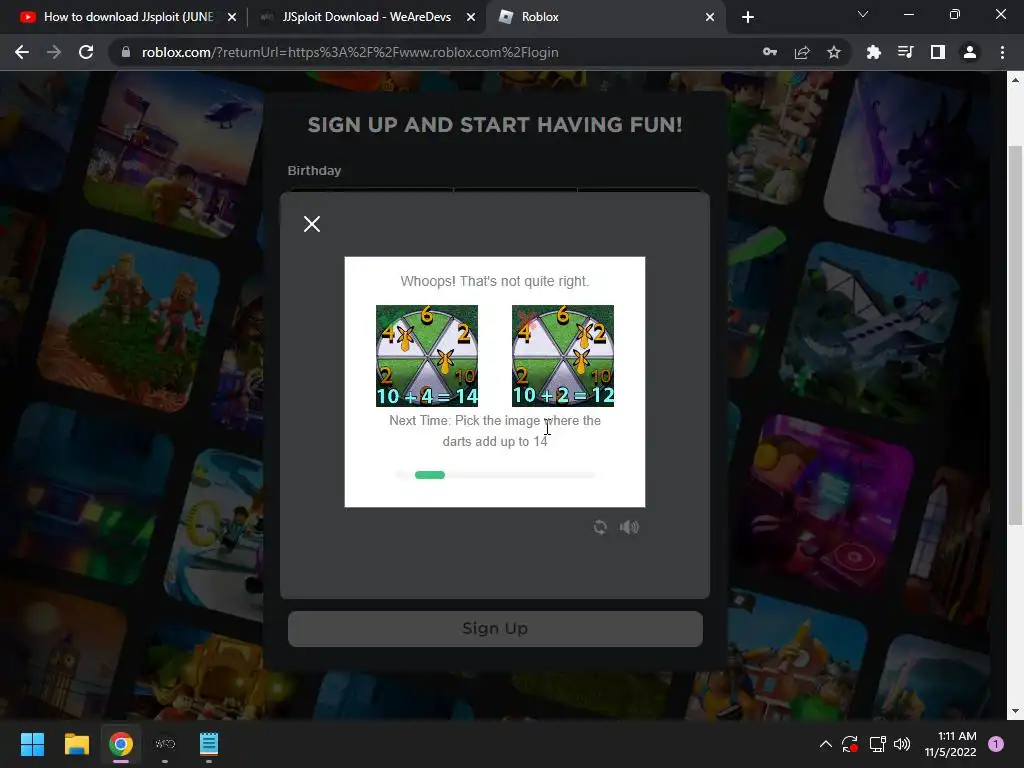1024x768 pixels.
Task: Open the Chrome extensions puzzle icon
Action: (873, 52)
